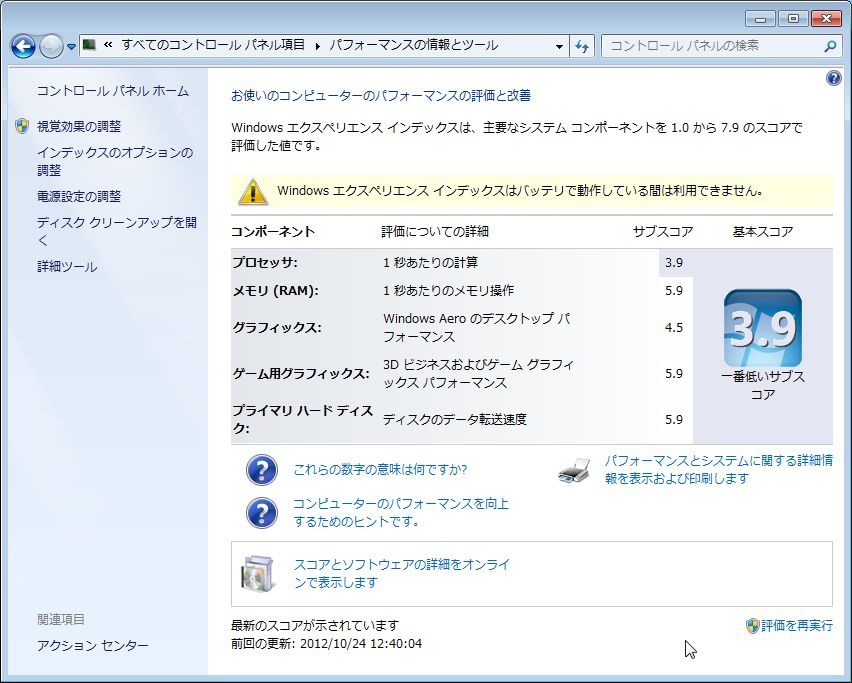Open これらの数字の意味は何ですか? link
The width and height of the screenshot is (852, 683).
pos(380,469)
